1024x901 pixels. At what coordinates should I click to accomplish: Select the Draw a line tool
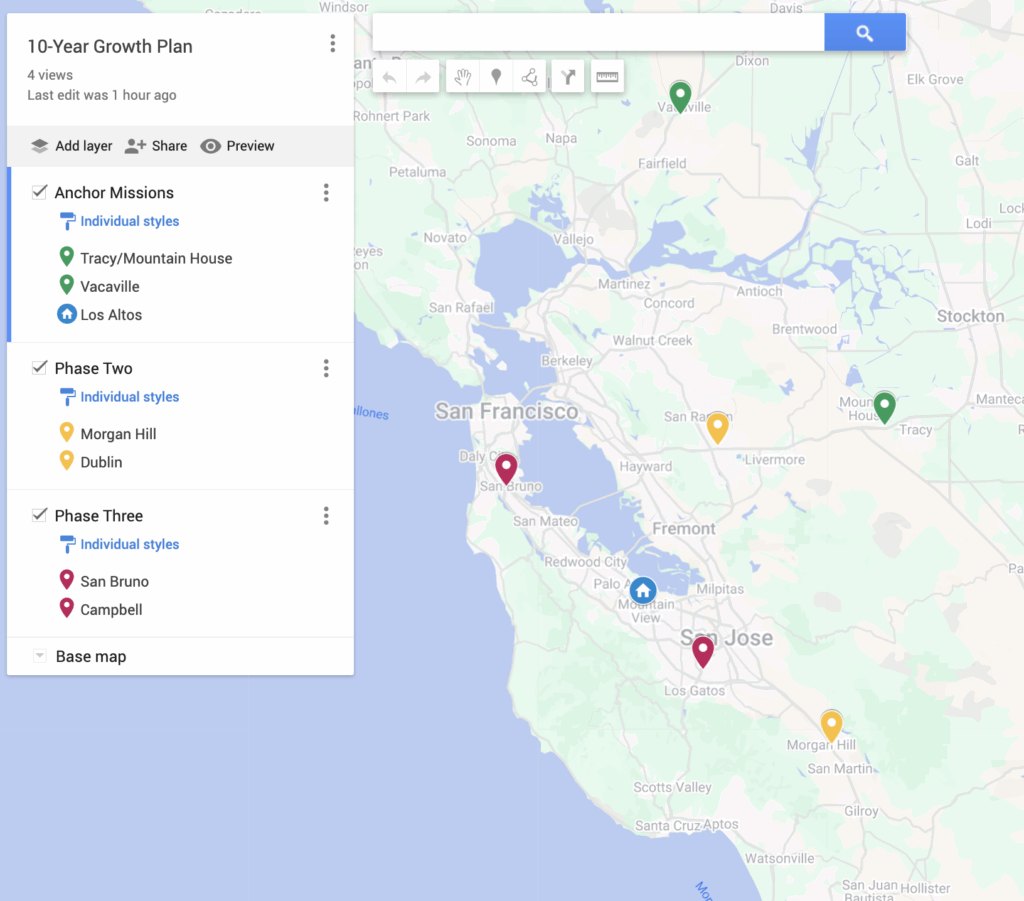tap(529, 77)
